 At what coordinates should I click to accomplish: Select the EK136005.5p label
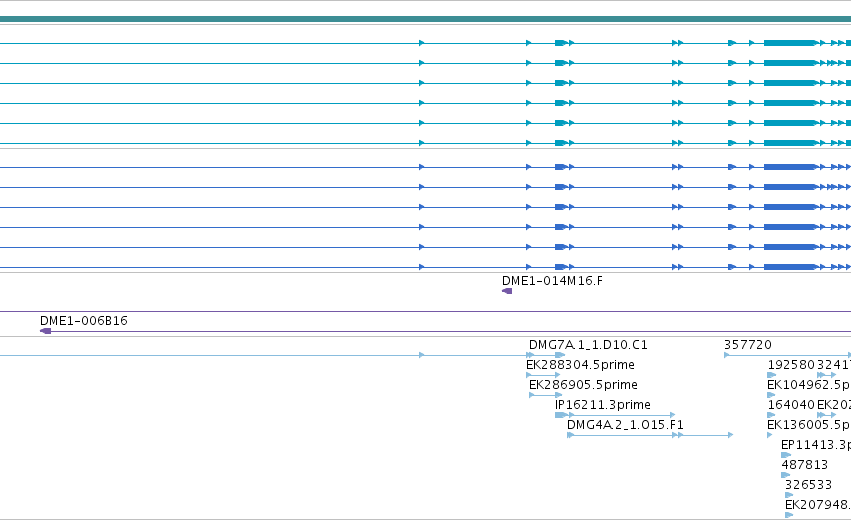(809, 425)
